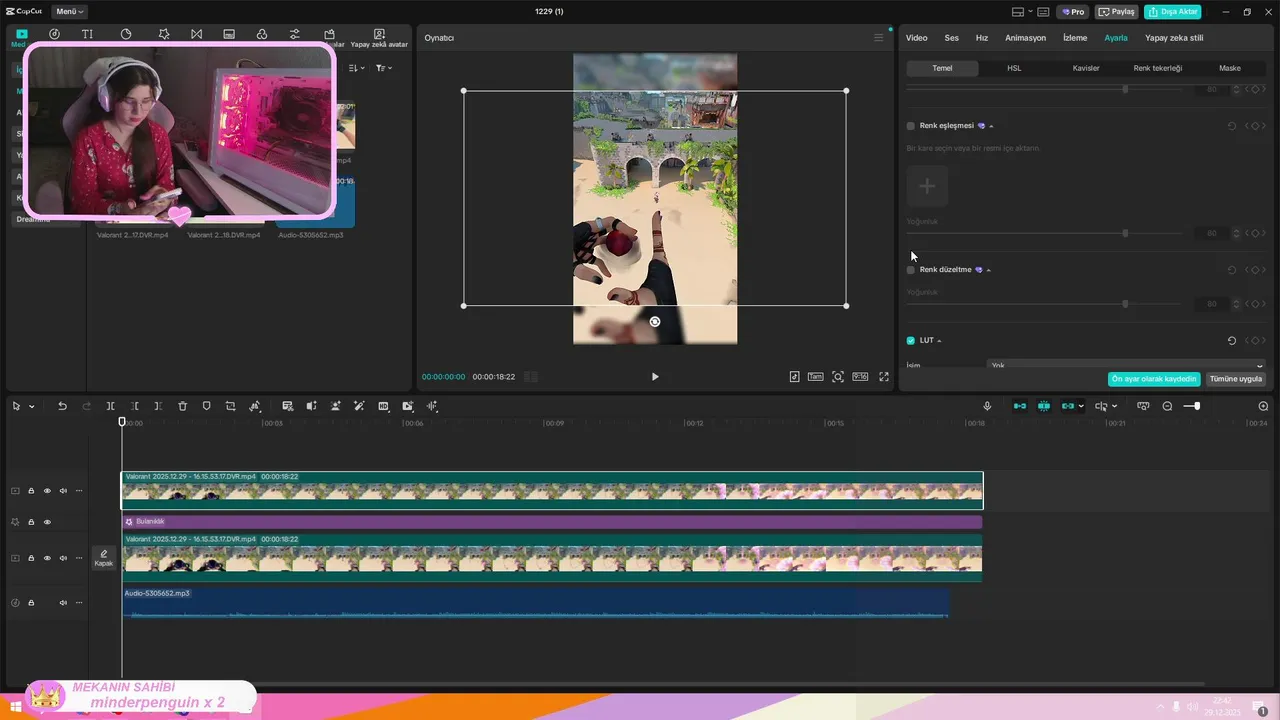Click the crop icon in timeline toolbar
Image resolution: width=1280 pixels, height=720 pixels.
click(230, 406)
